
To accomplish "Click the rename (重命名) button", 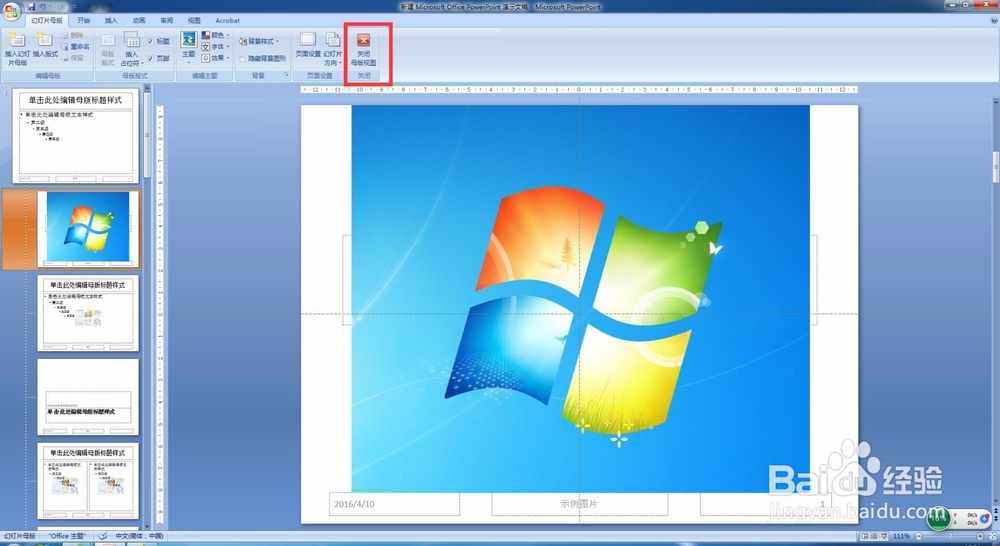I will pyautogui.click(x=75, y=47).
